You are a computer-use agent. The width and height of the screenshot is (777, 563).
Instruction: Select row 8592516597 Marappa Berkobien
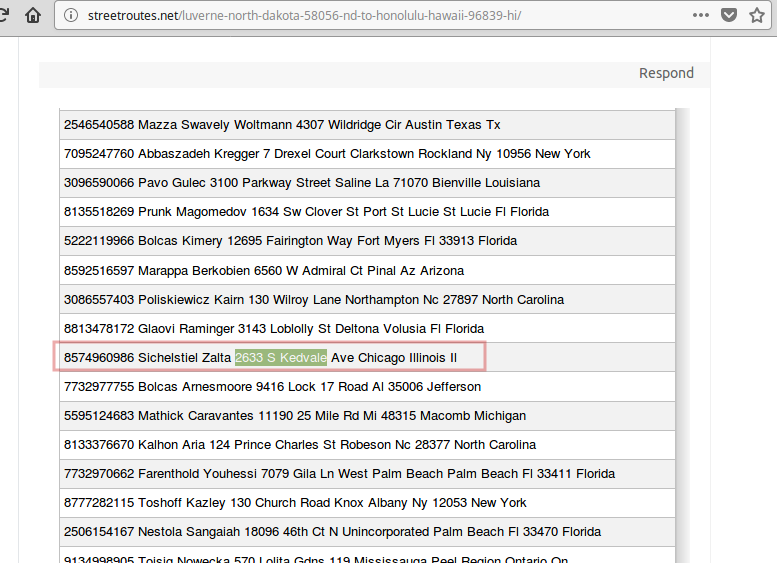coord(367,270)
